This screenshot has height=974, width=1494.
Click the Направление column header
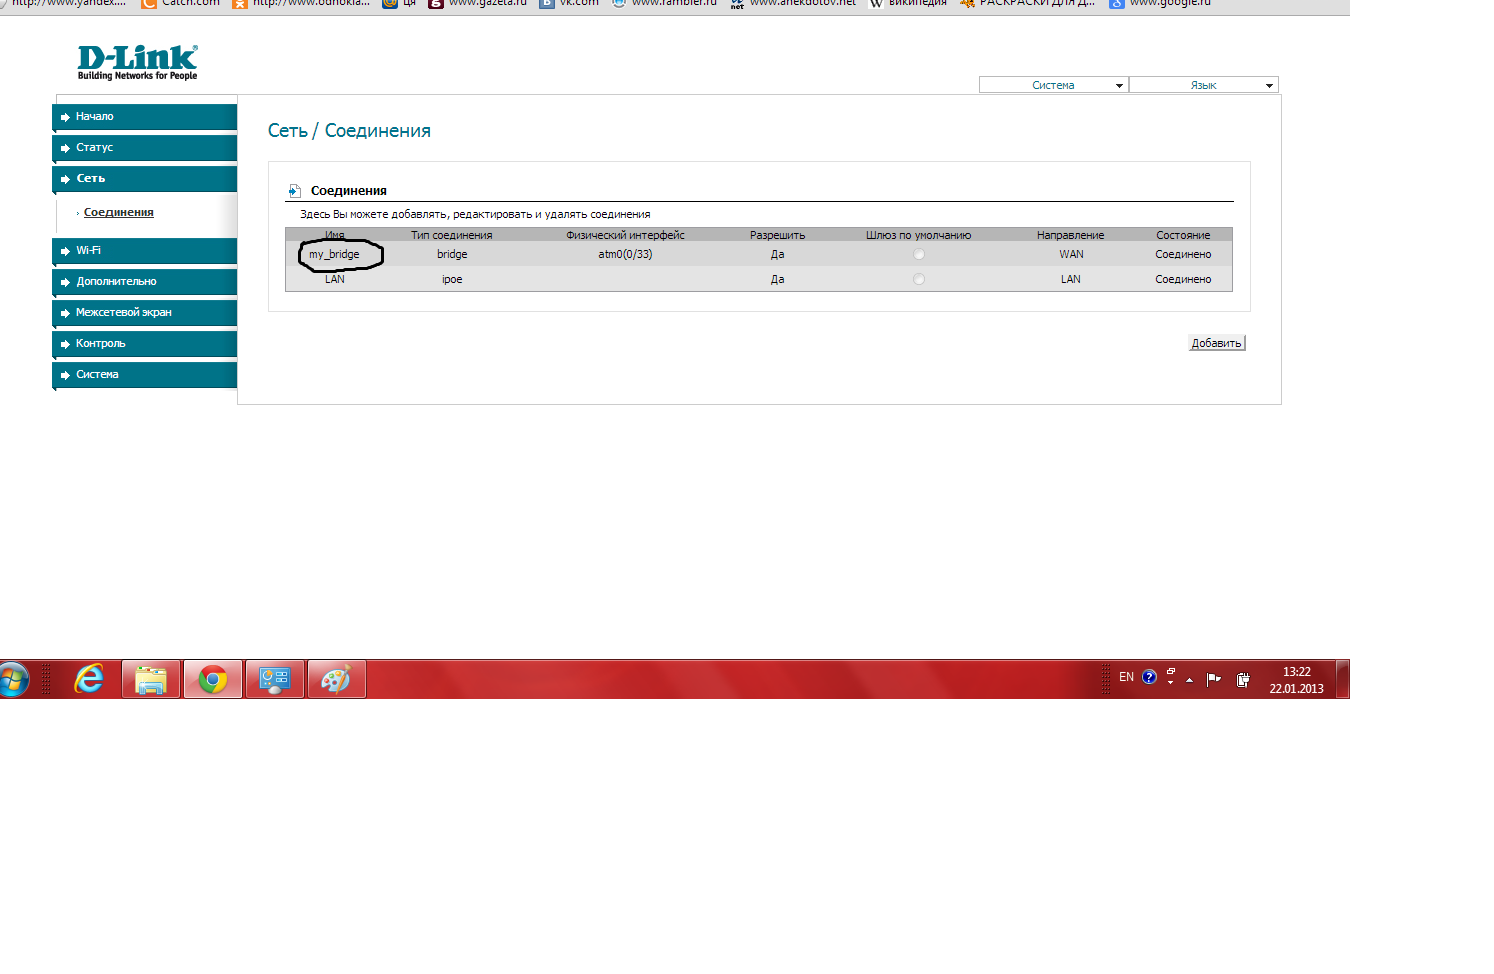click(1071, 235)
